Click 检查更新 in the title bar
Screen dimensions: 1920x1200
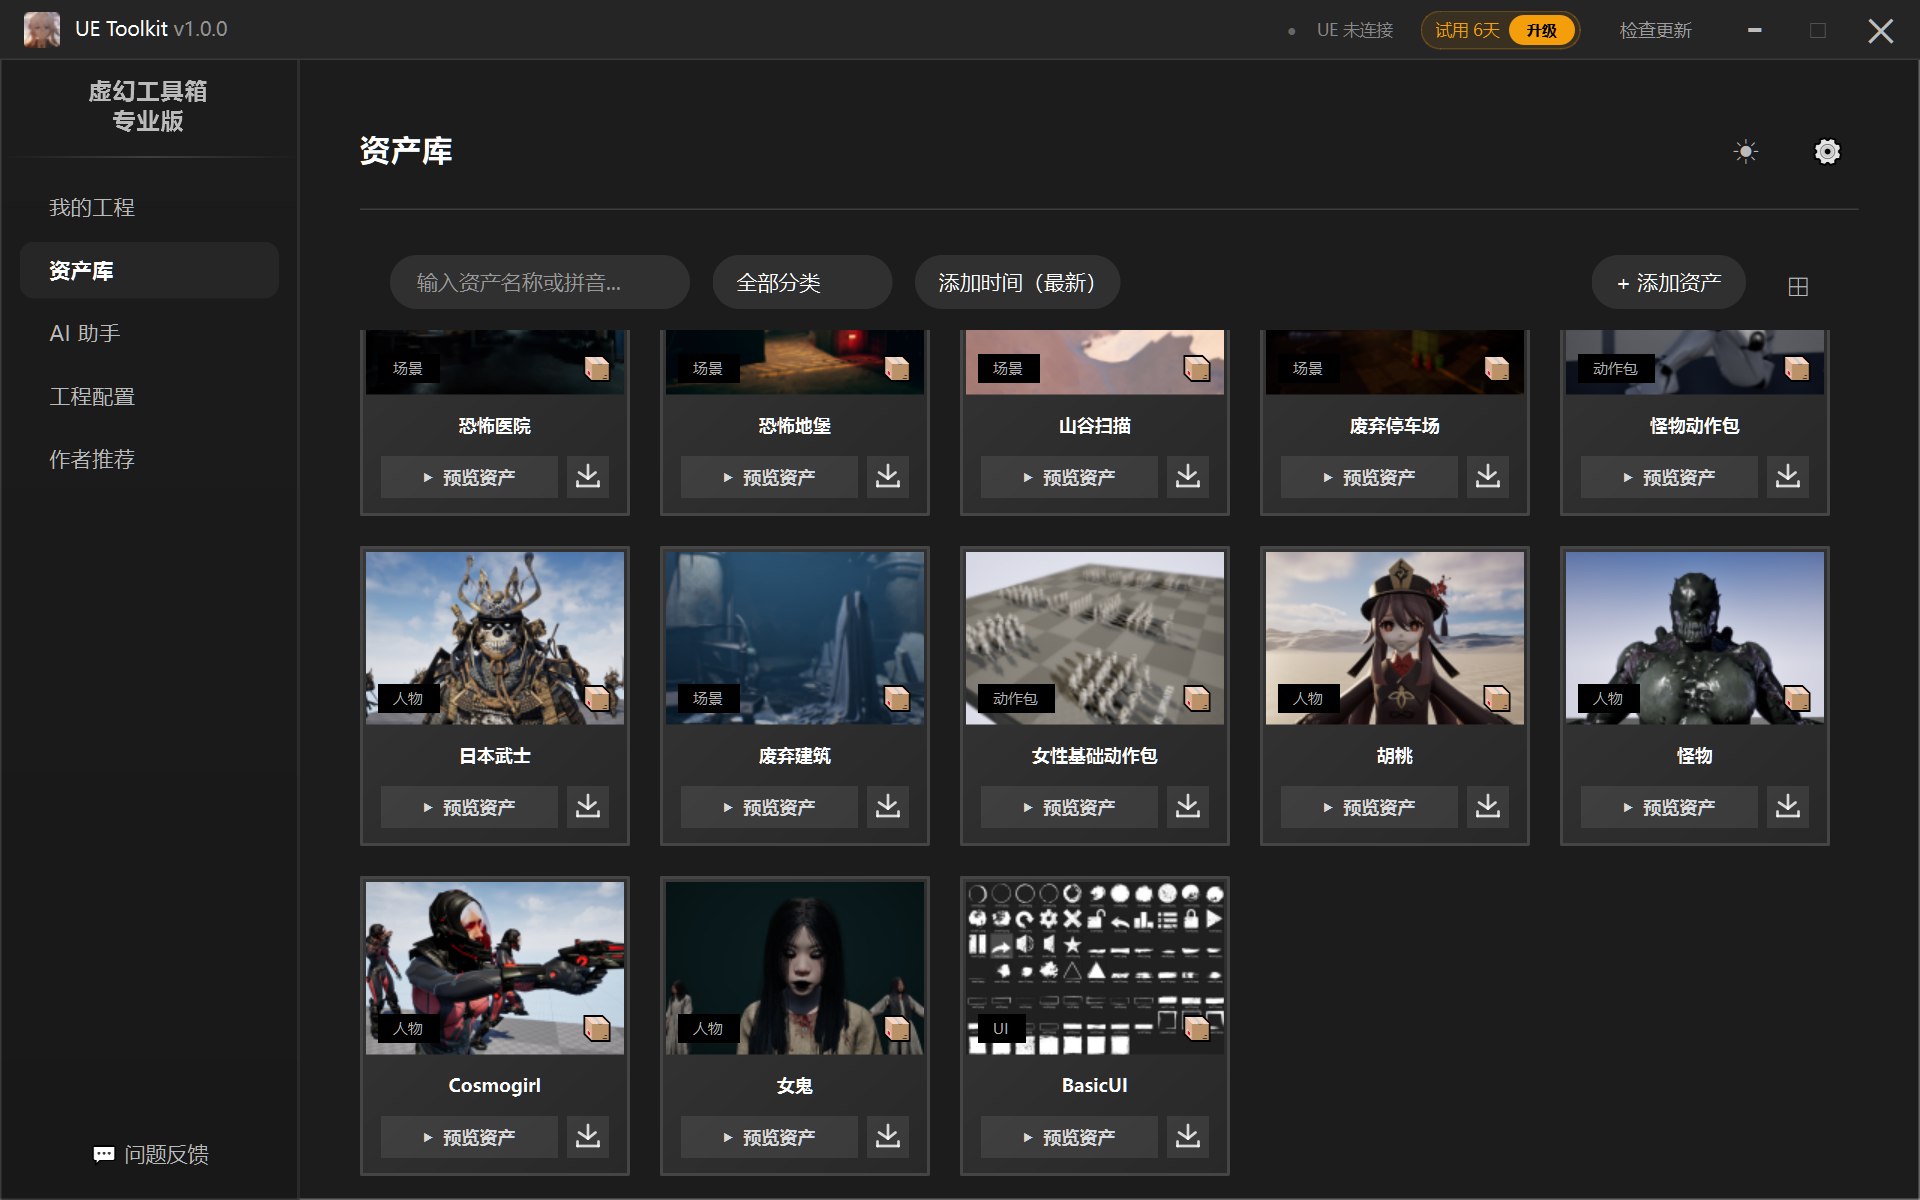point(1654,29)
